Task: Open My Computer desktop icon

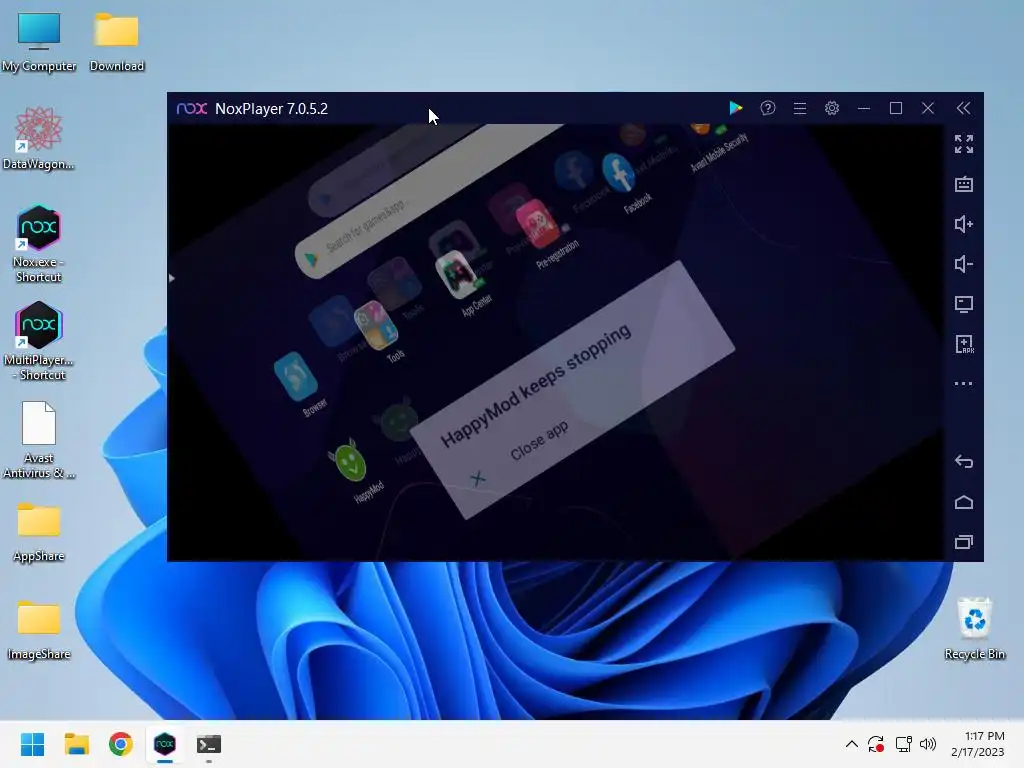Action: tap(39, 42)
